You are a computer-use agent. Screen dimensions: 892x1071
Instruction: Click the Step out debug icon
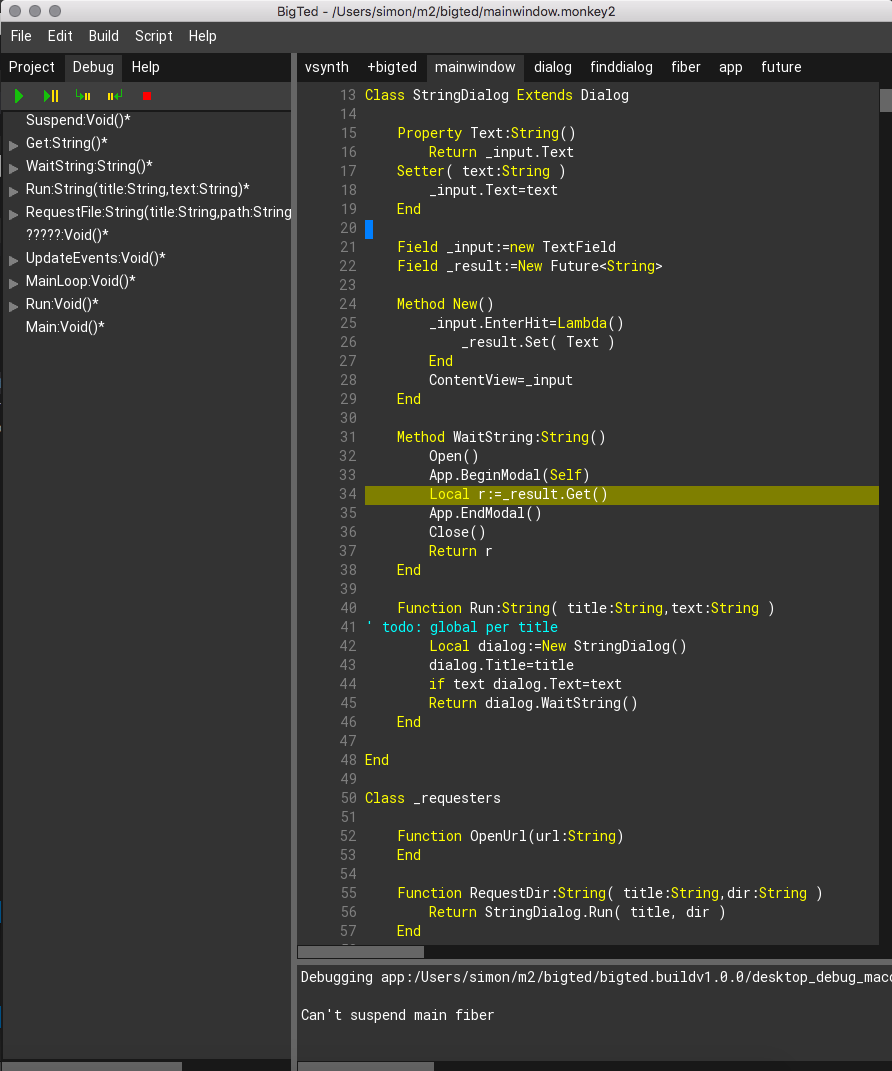click(115, 96)
